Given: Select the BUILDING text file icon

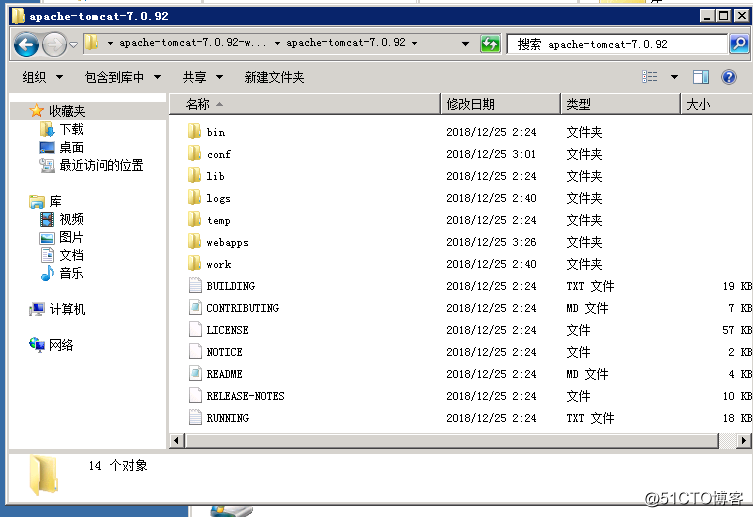Looking at the screenshot, I should point(195,286).
